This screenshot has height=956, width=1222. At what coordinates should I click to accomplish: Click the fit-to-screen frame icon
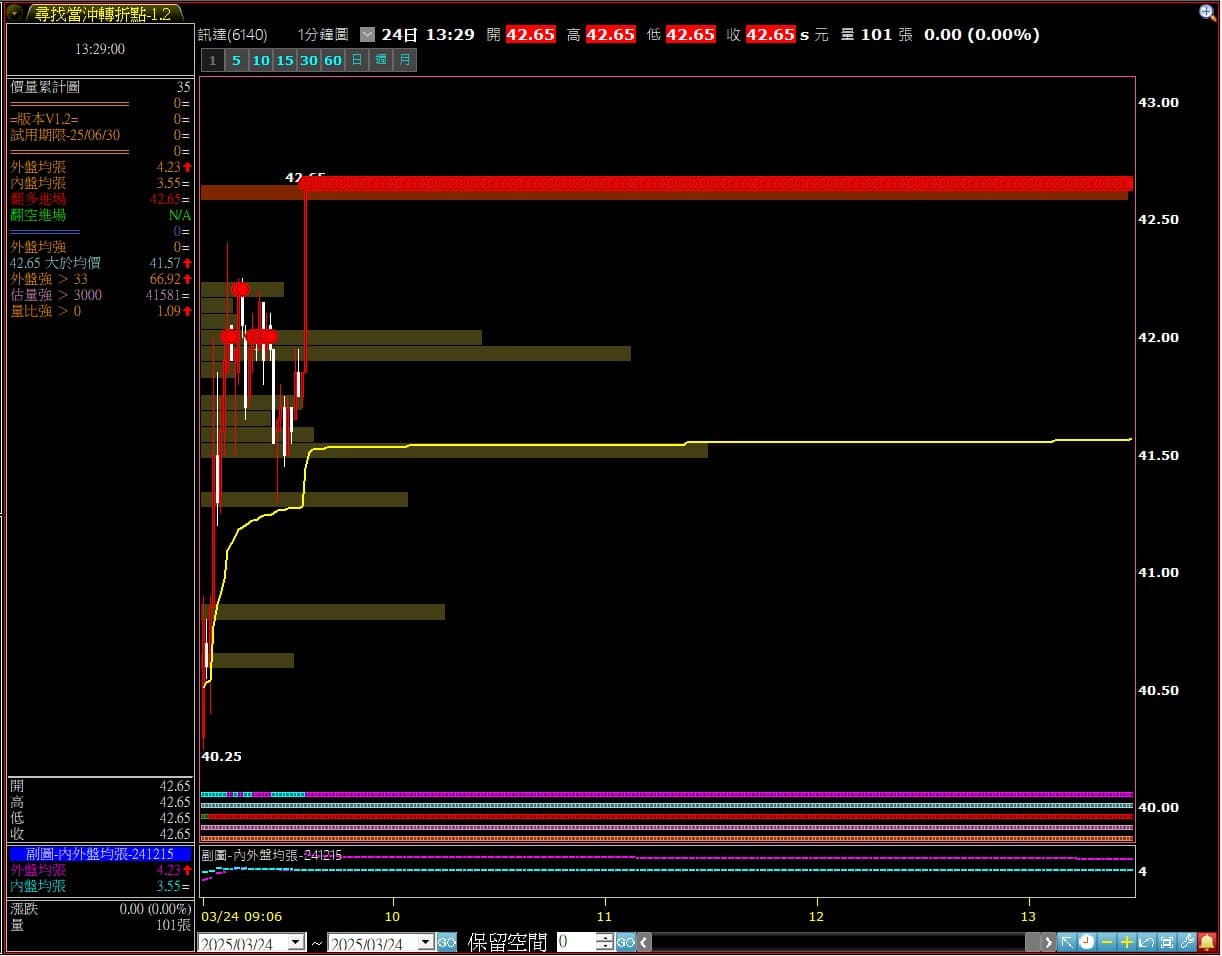tap(1167, 942)
